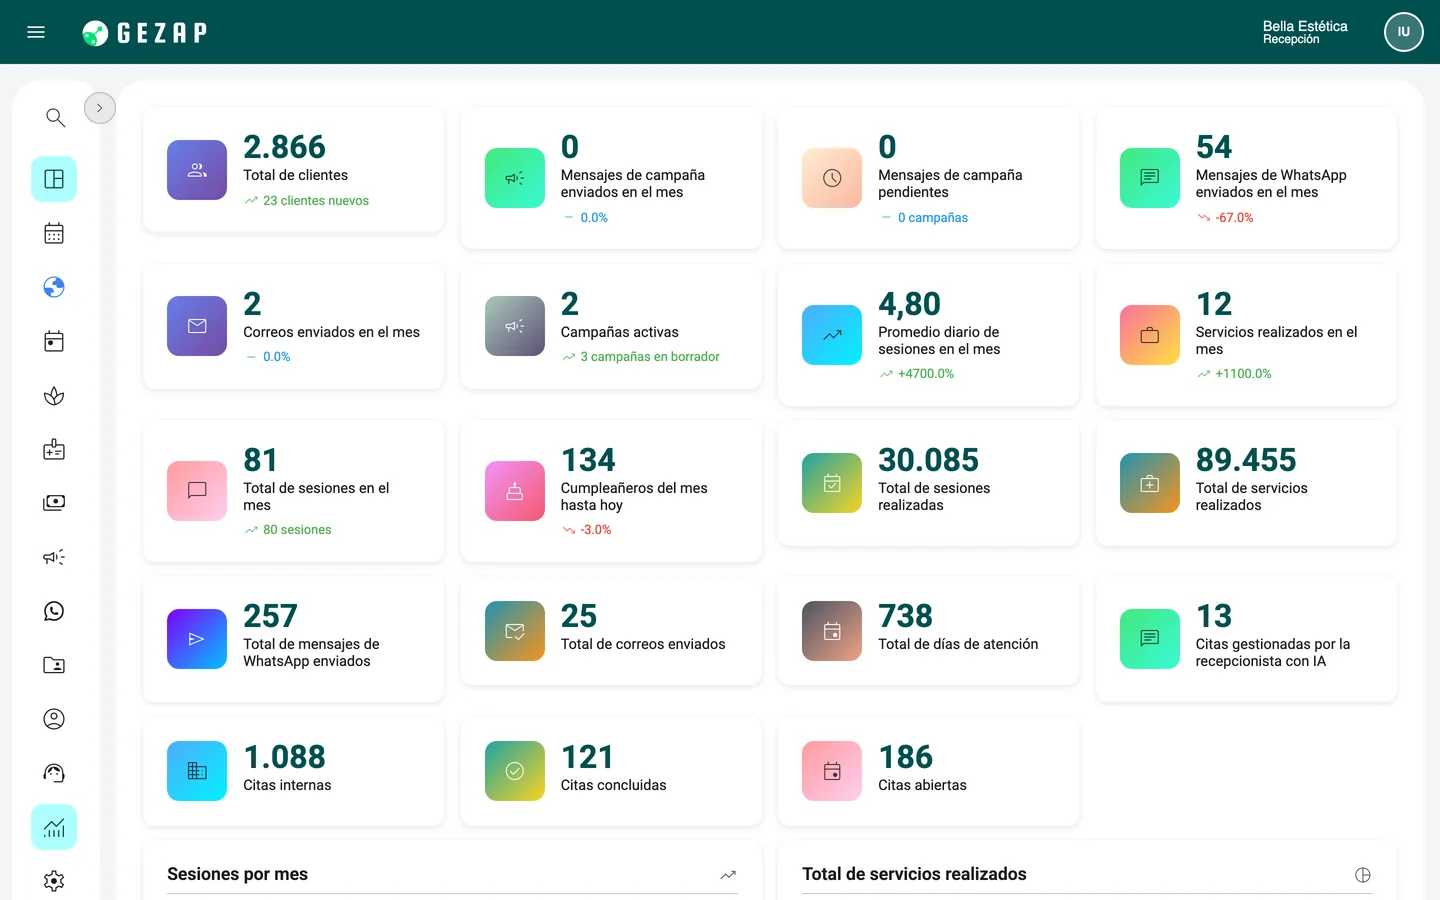This screenshot has height=900, width=1440.
Task: Open the IU user avatar menu
Action: point(1403,32)
